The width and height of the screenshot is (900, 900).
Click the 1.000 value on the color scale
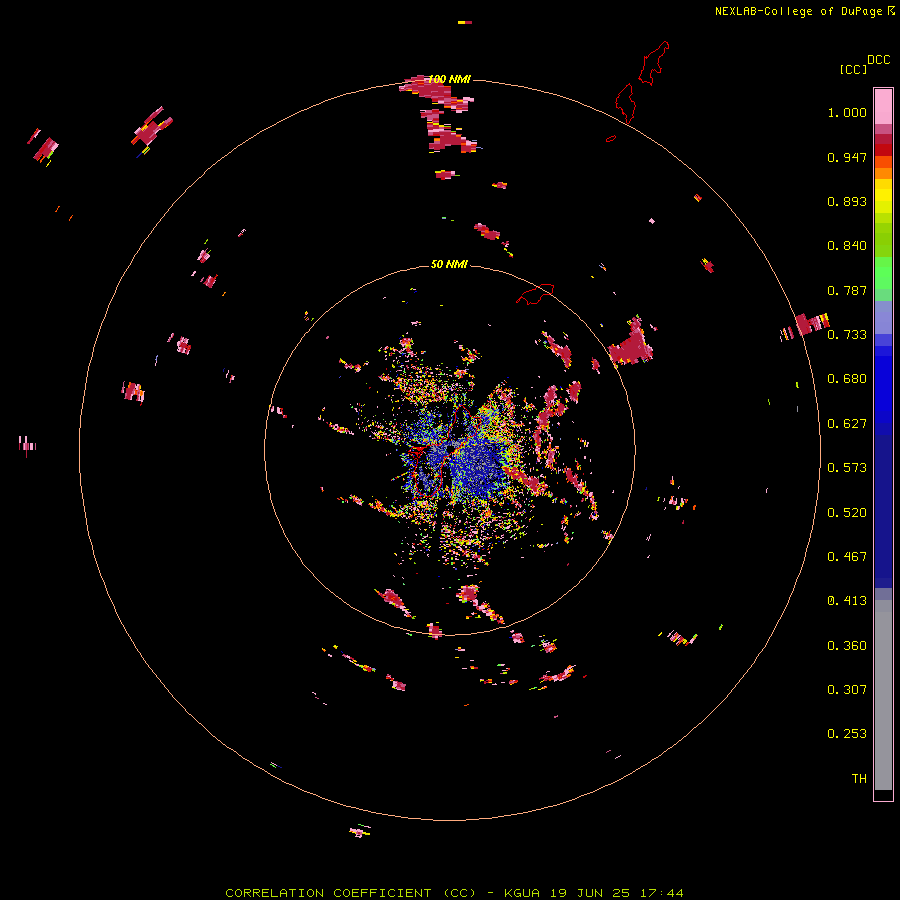(x=847, y=112)
